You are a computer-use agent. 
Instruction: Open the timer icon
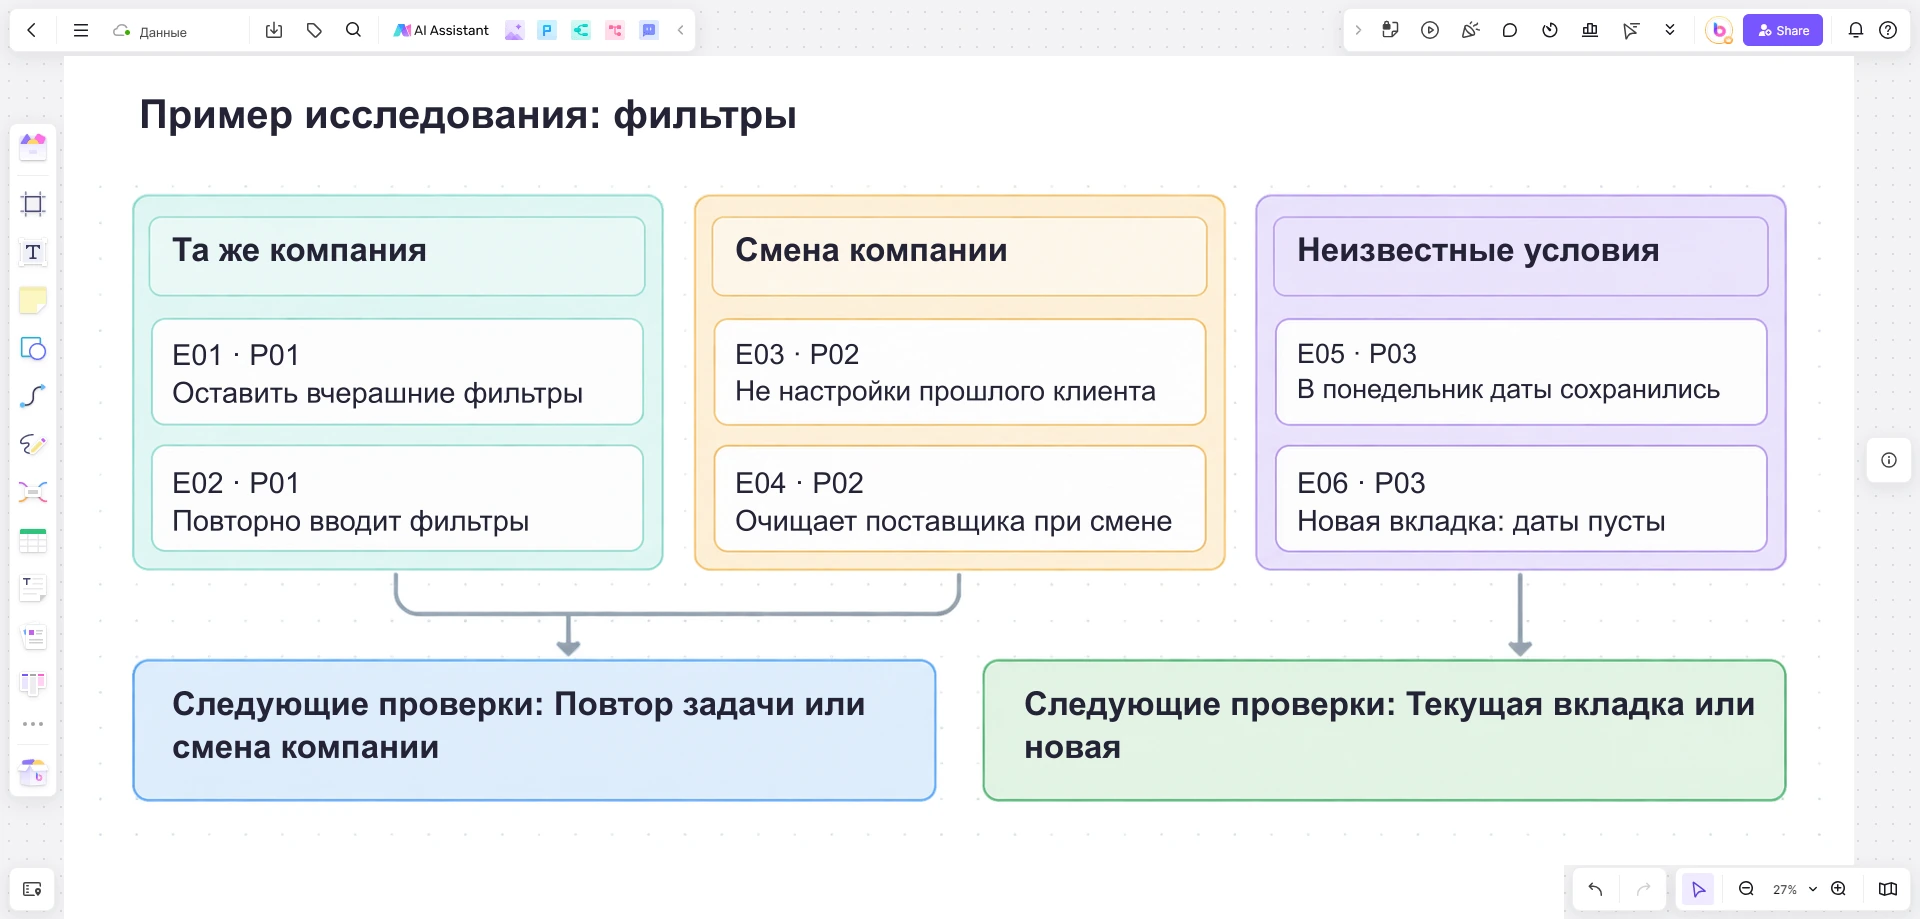coord(1550,30)
